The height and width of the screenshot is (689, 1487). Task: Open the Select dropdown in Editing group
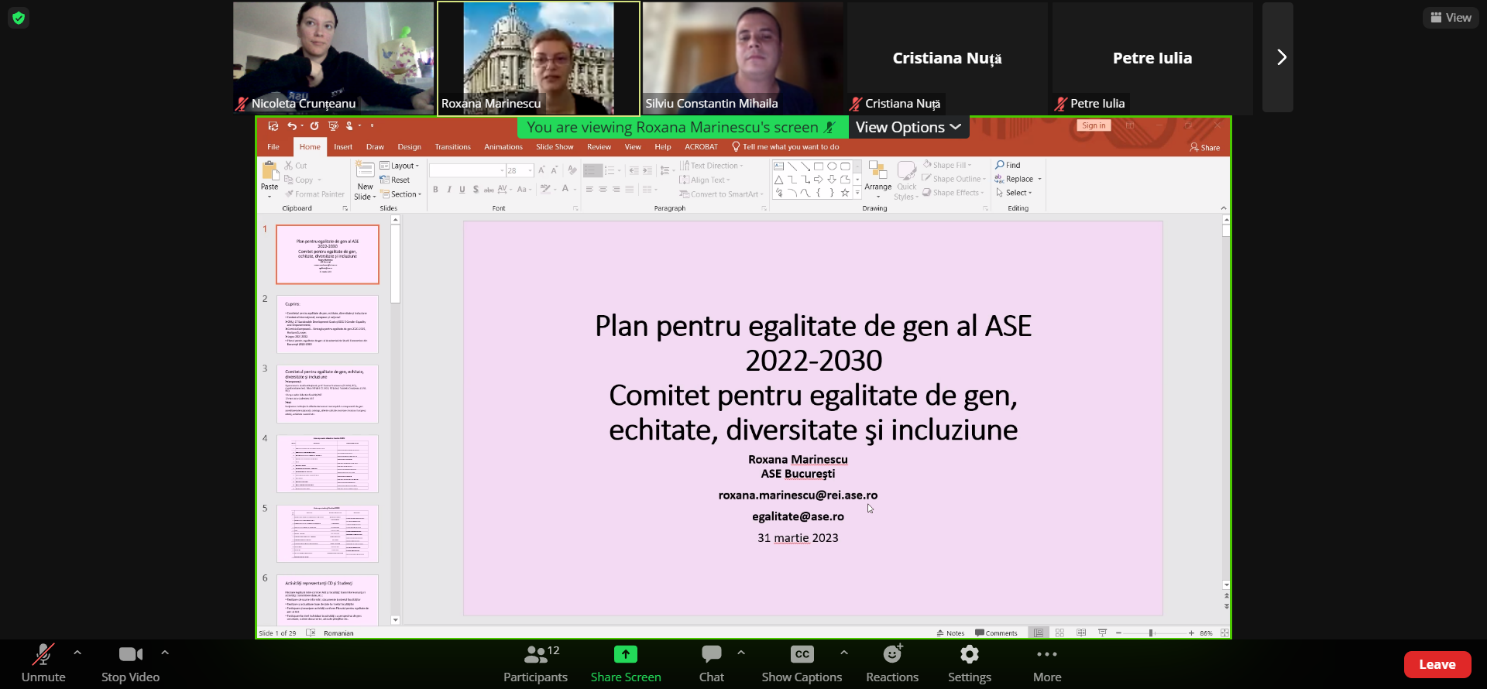click(1014, 192)
